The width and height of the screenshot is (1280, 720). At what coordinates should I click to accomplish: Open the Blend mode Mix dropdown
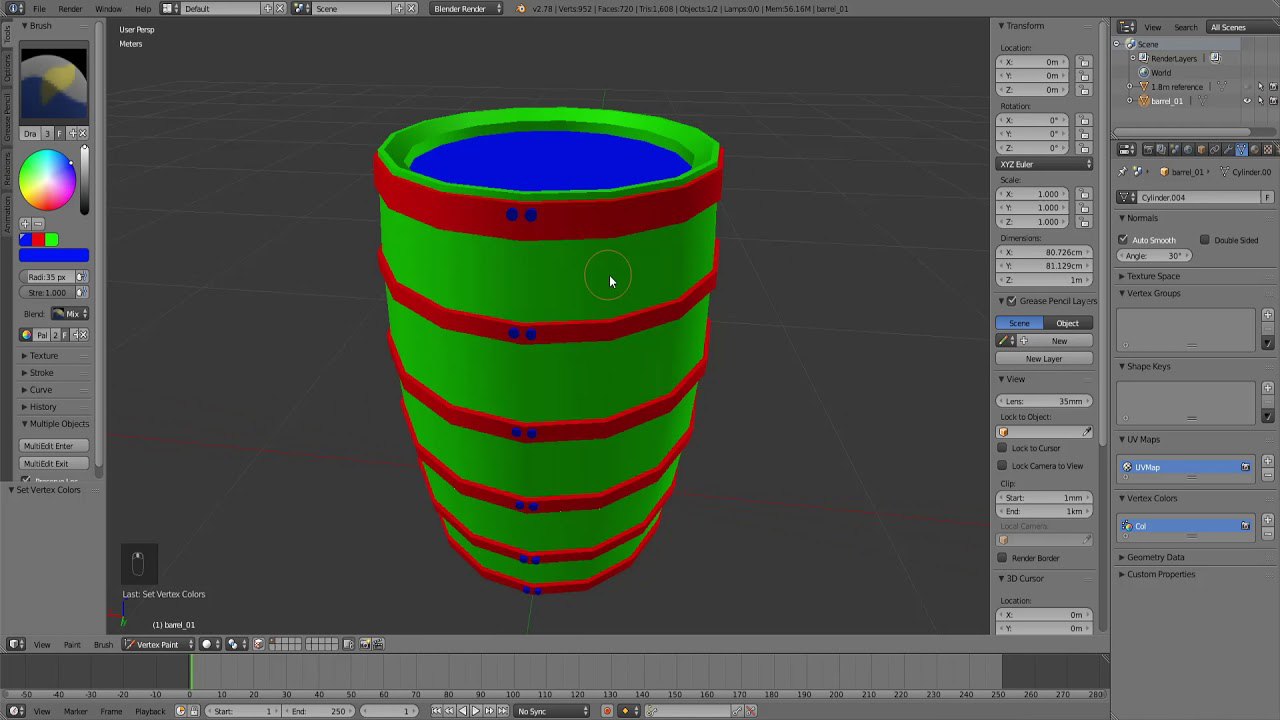70,314
